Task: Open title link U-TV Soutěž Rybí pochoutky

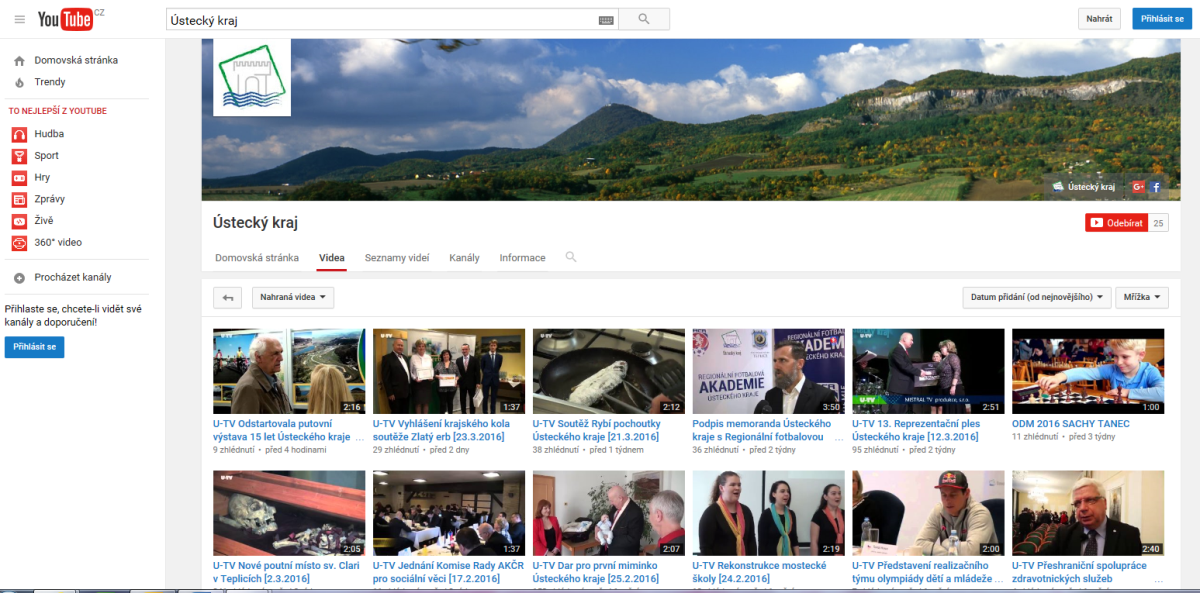Action: [599, 430]
